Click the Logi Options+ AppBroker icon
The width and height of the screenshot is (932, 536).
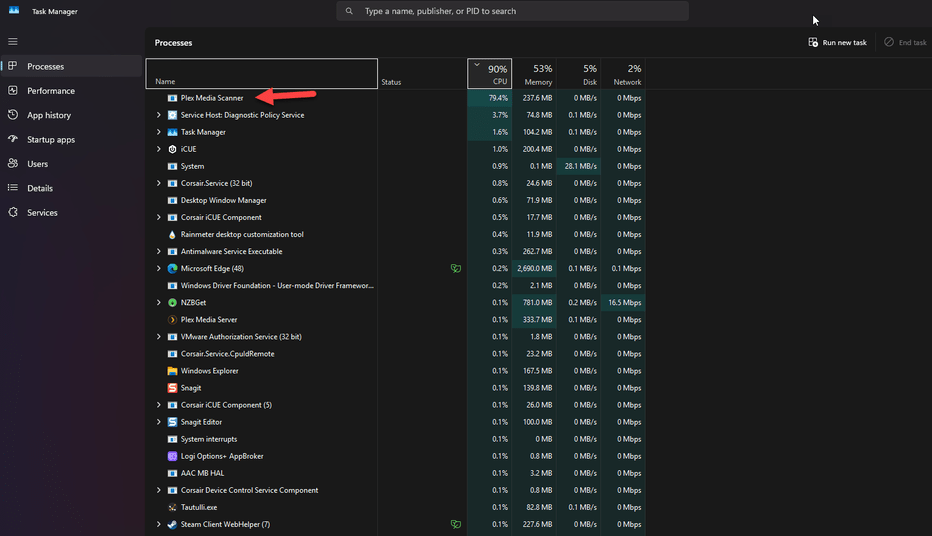(x=172, y=456)
